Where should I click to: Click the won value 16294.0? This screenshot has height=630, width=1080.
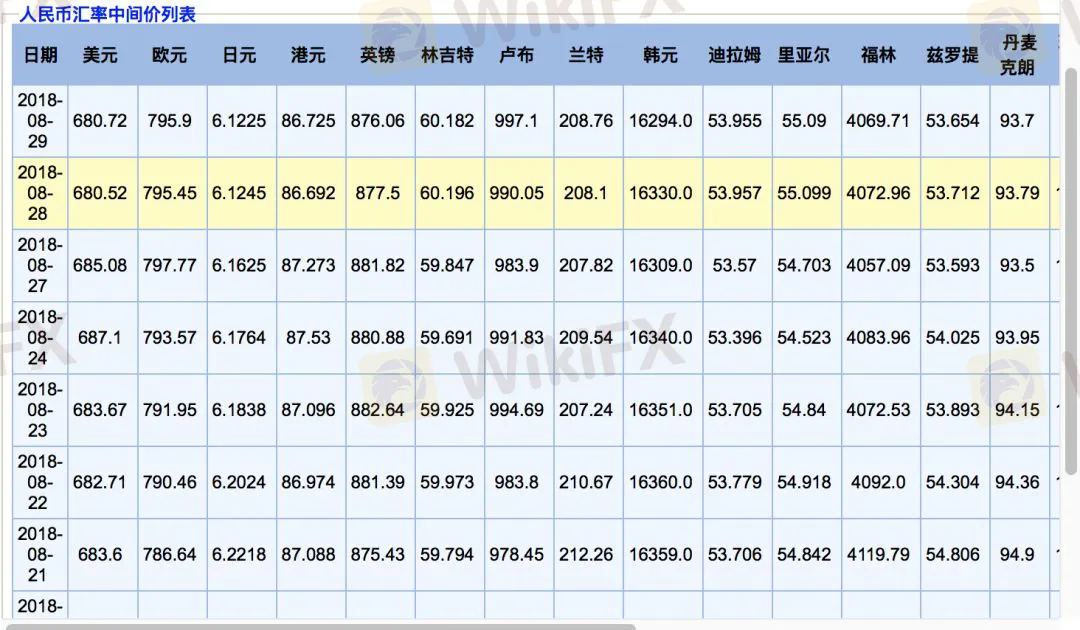click(661, 120)
